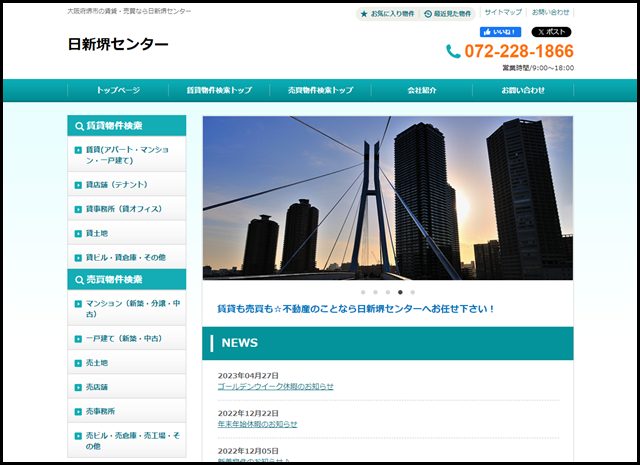The height and width of the screenshot is (465, 640).
Task: Click the 営業時間/9:00～18:00 text
Action: [538, 68]
